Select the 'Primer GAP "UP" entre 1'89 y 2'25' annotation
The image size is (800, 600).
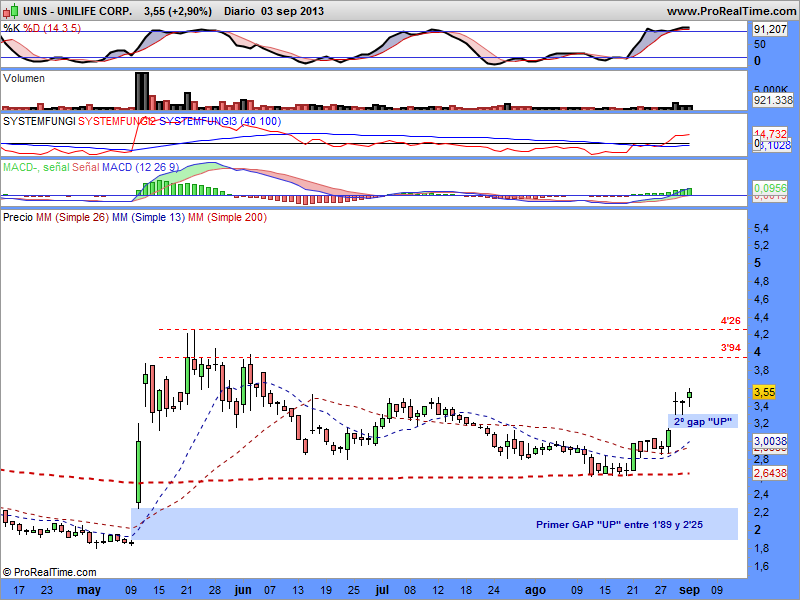click(619, 524)
